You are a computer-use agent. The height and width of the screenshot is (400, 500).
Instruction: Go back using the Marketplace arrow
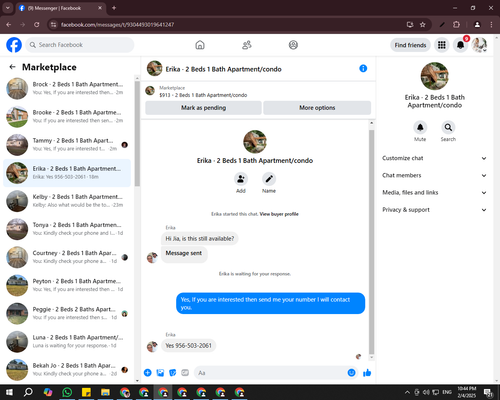click(12, 67)
